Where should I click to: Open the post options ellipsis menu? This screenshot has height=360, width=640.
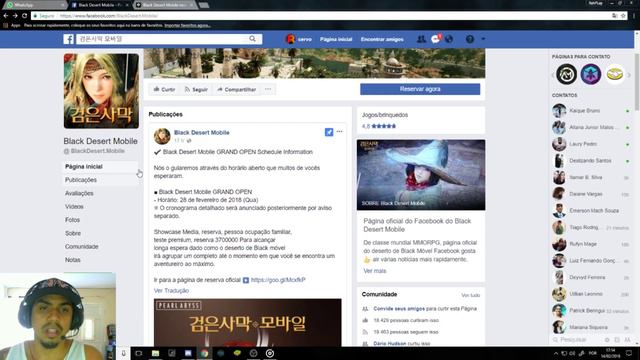click(x=340, y=132)
